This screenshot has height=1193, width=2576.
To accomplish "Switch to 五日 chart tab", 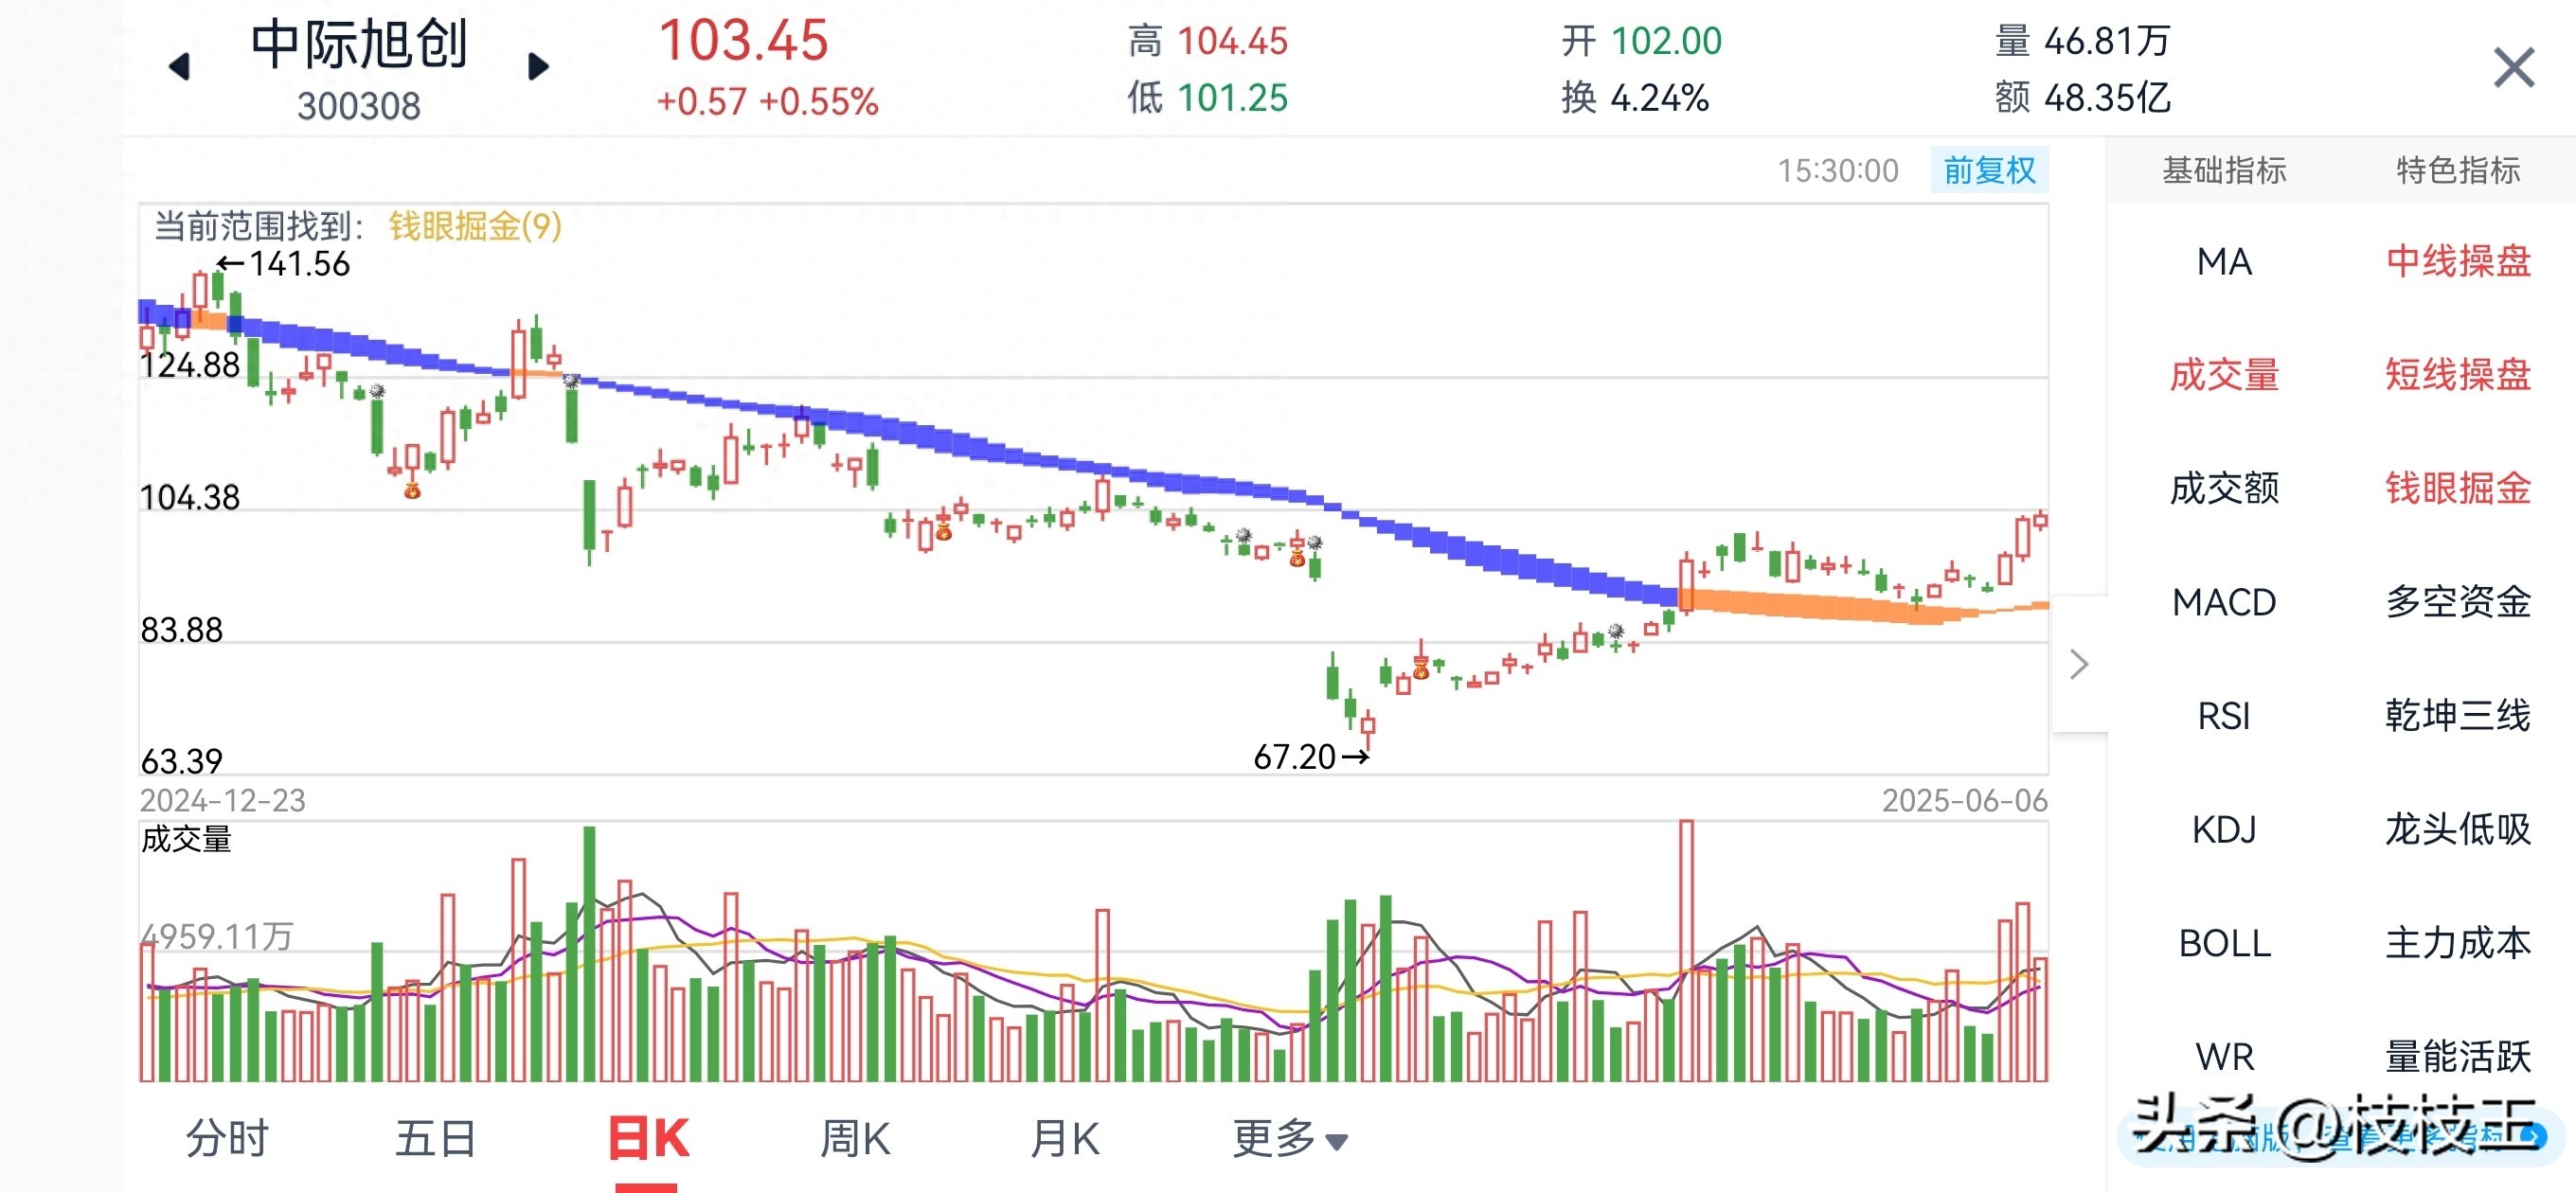I will [x=435, y=1138].
